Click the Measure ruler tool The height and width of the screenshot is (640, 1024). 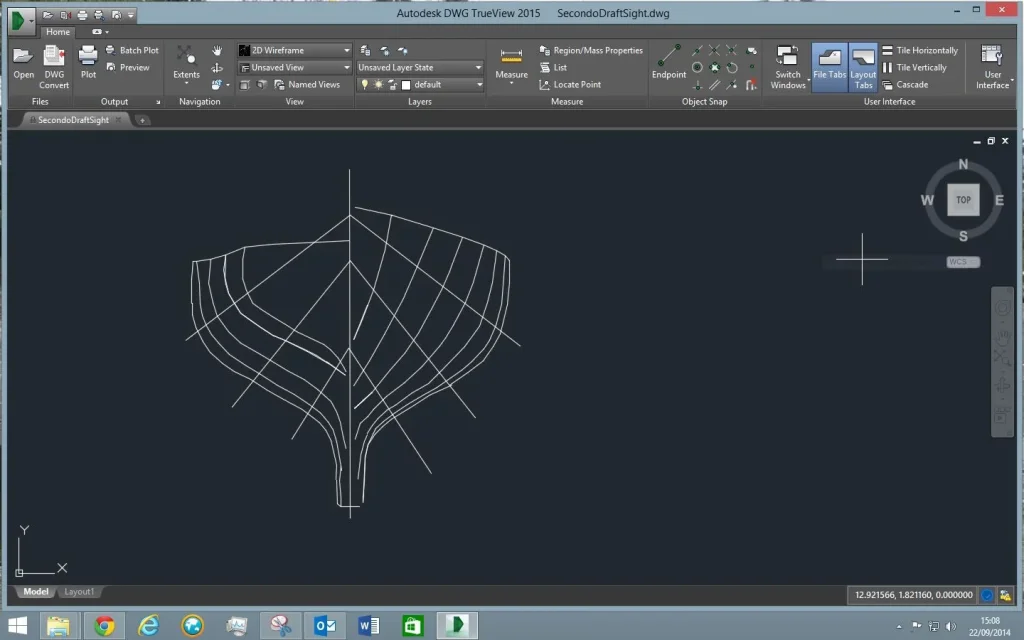[x=511, y=63]
